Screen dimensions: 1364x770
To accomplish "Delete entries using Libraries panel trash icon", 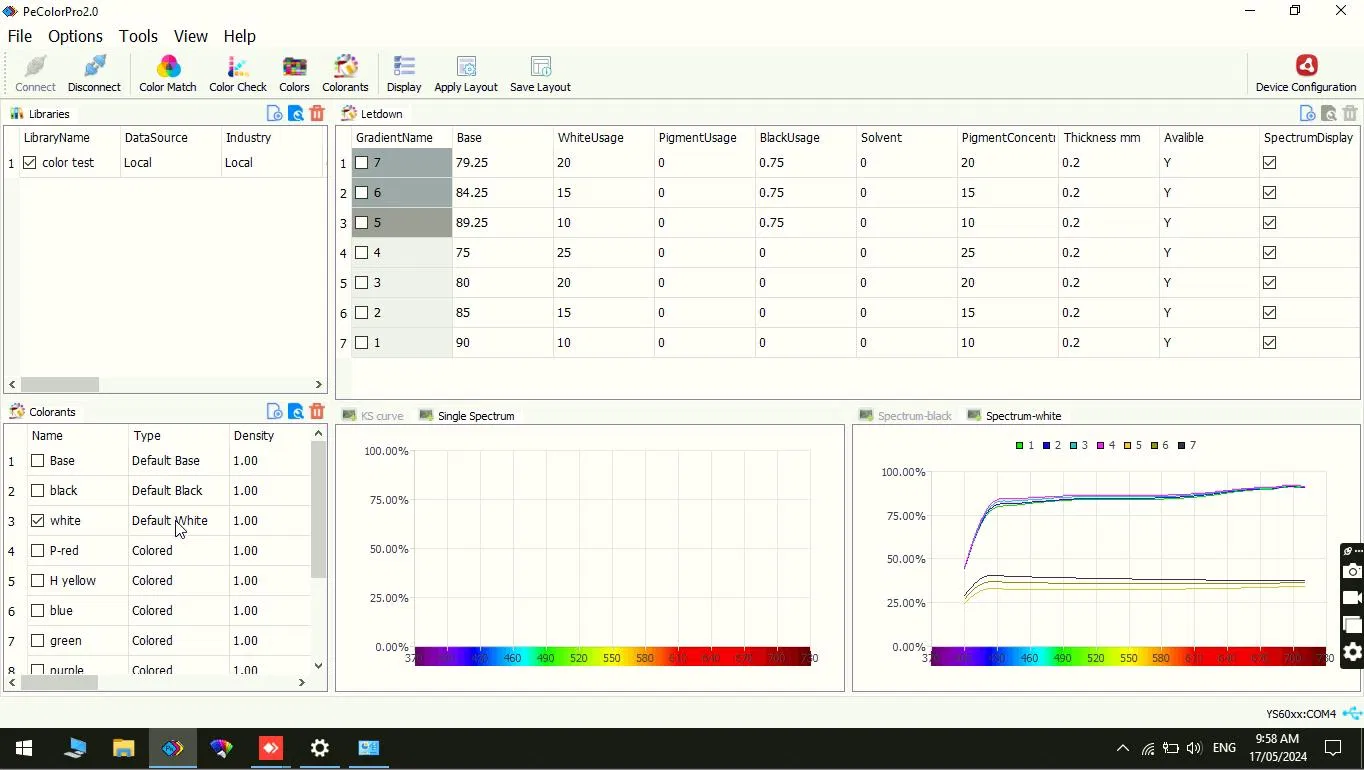I will point(317,113).
